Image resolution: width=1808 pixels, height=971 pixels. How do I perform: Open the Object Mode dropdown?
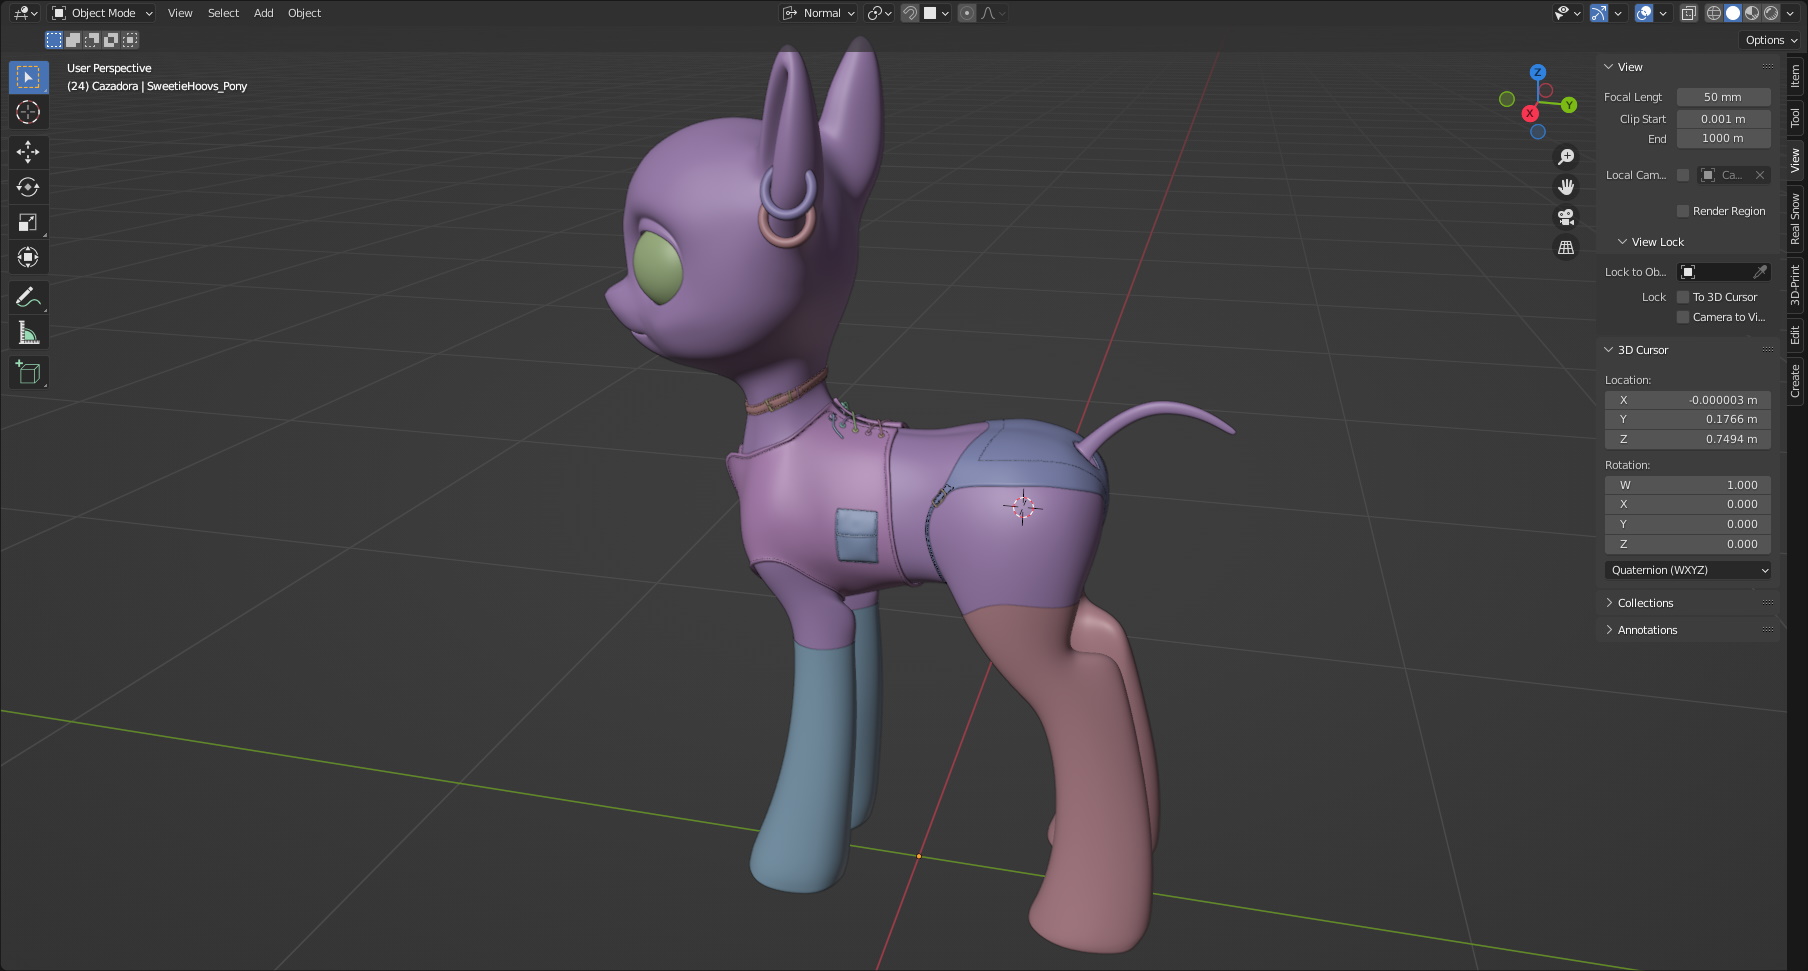click(x=102, y=13)
